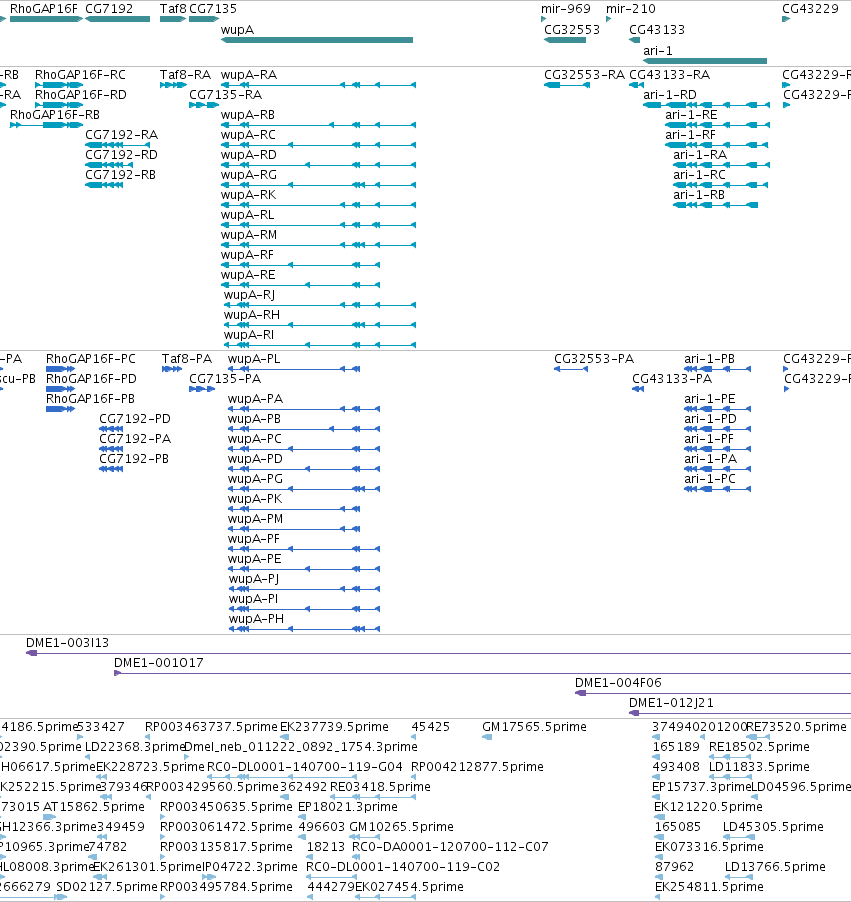Open BAC clone DME1-012J21

tap(671, 703)
